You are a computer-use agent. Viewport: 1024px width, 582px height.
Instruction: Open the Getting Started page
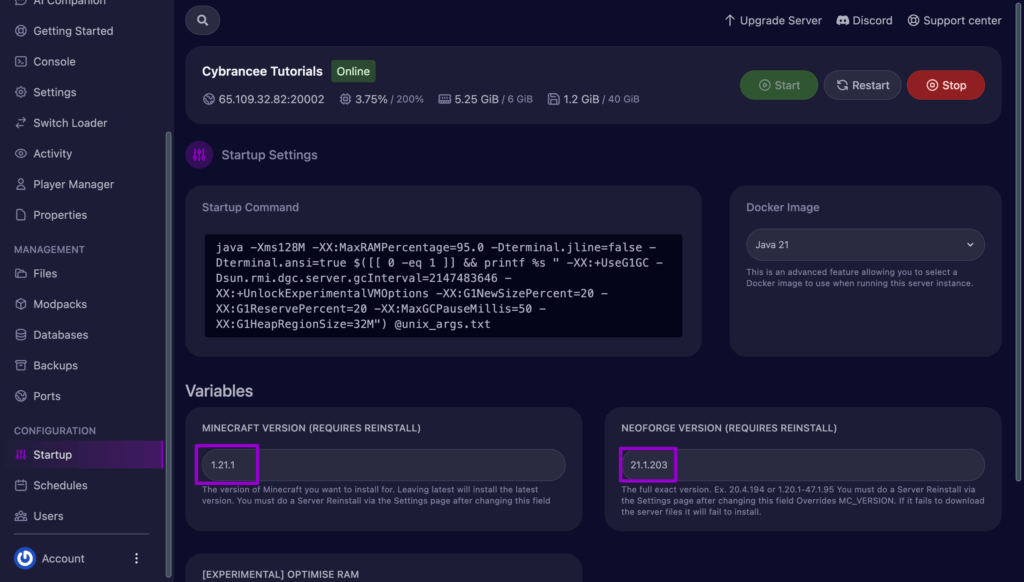pyautogui.click(x=73, y=31)
